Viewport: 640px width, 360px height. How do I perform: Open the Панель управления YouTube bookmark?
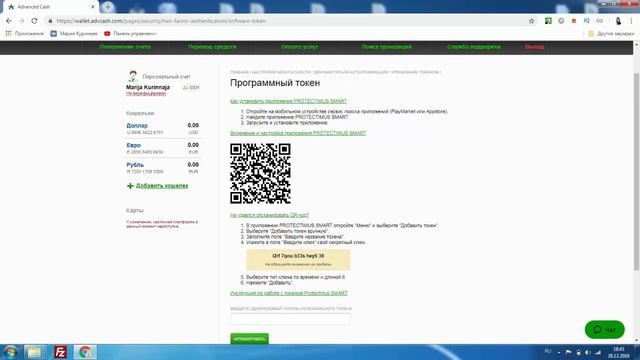[130, 33]
